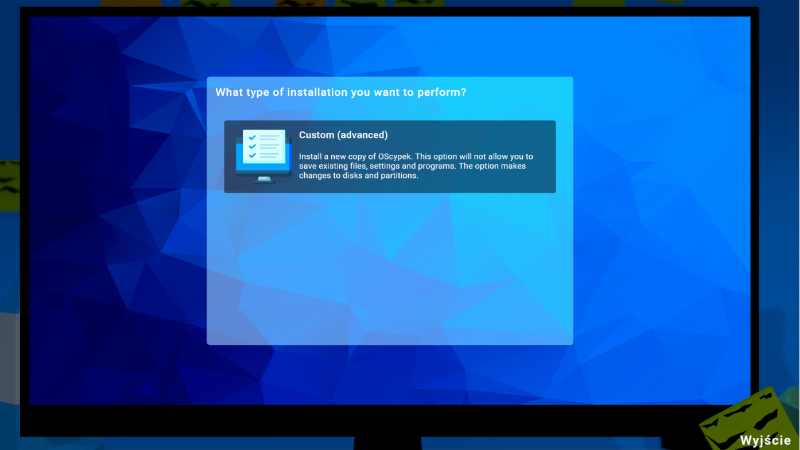Select the Custom (advanced) installation tile
The height and width of the screenshot is (450, 800).
click(x=389, y=157)
